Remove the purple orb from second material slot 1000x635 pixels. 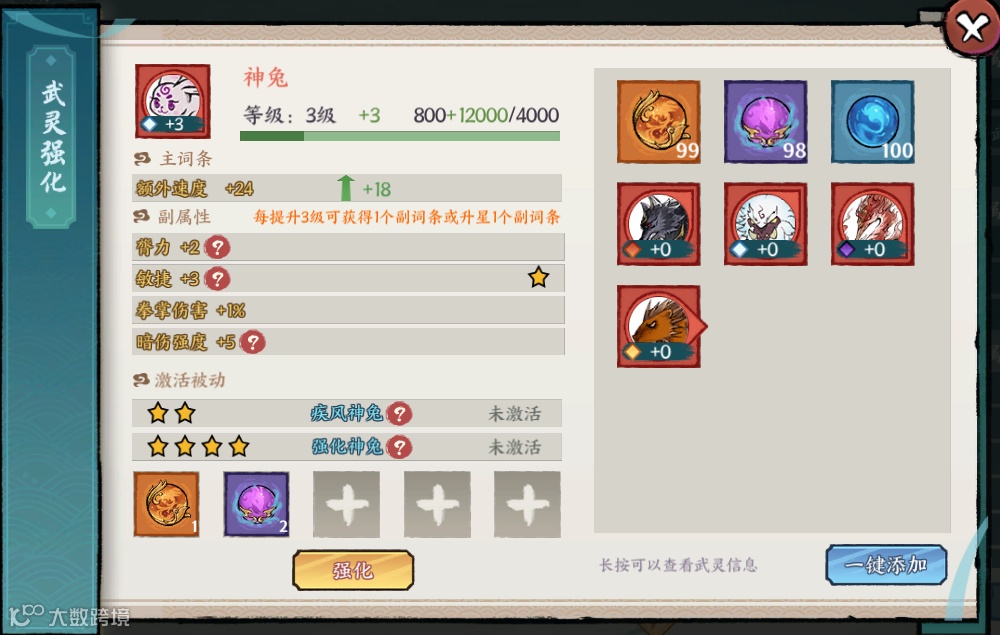click(256, 504)
